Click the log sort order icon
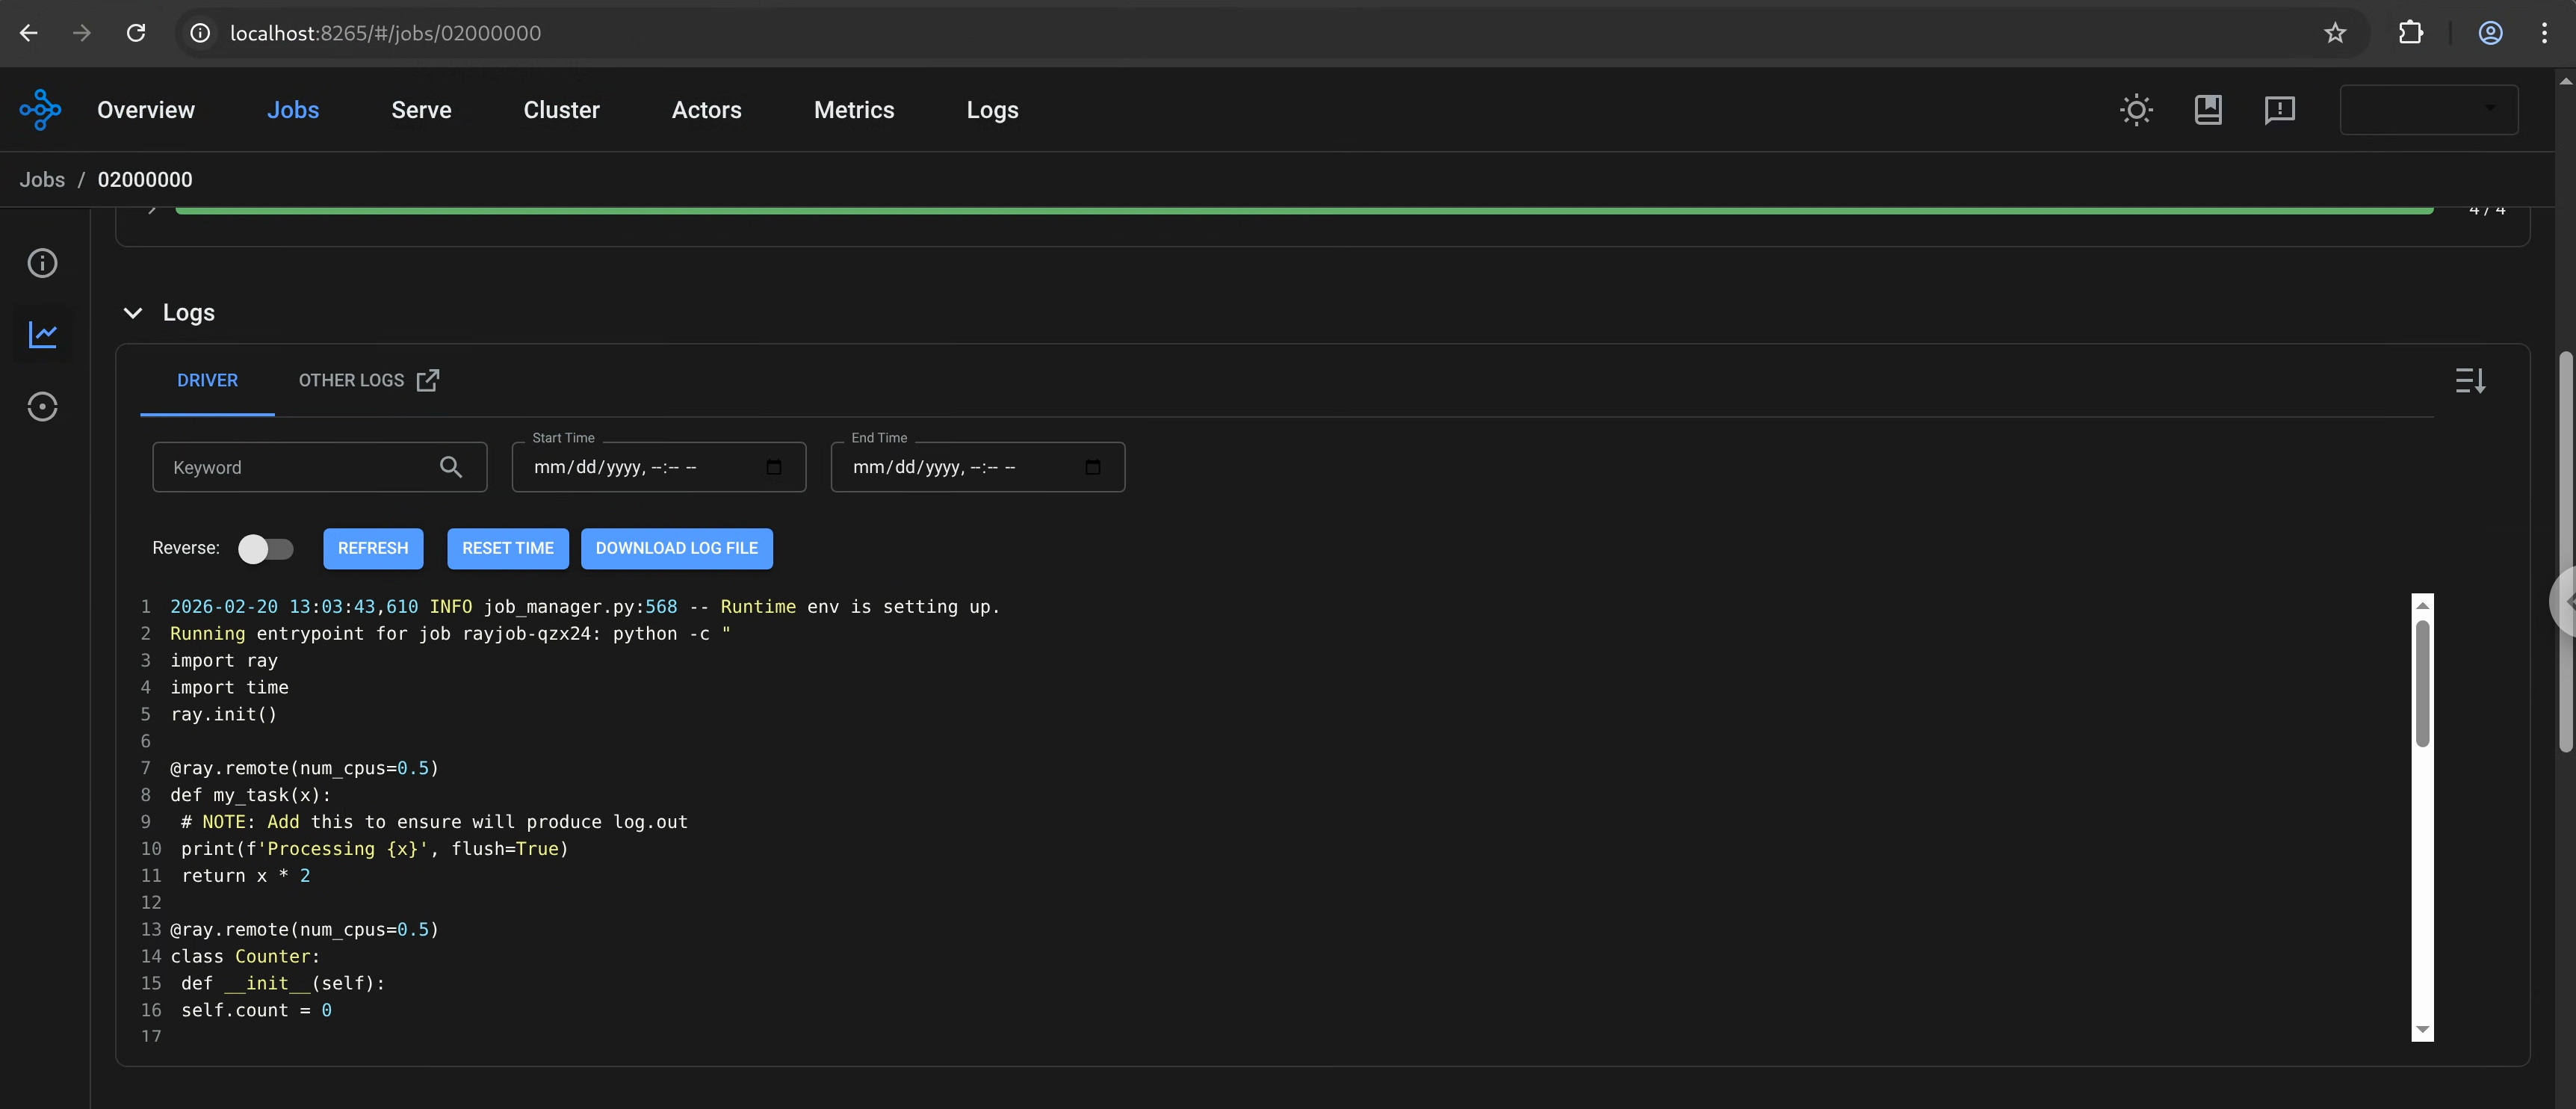 point(2470,380)
